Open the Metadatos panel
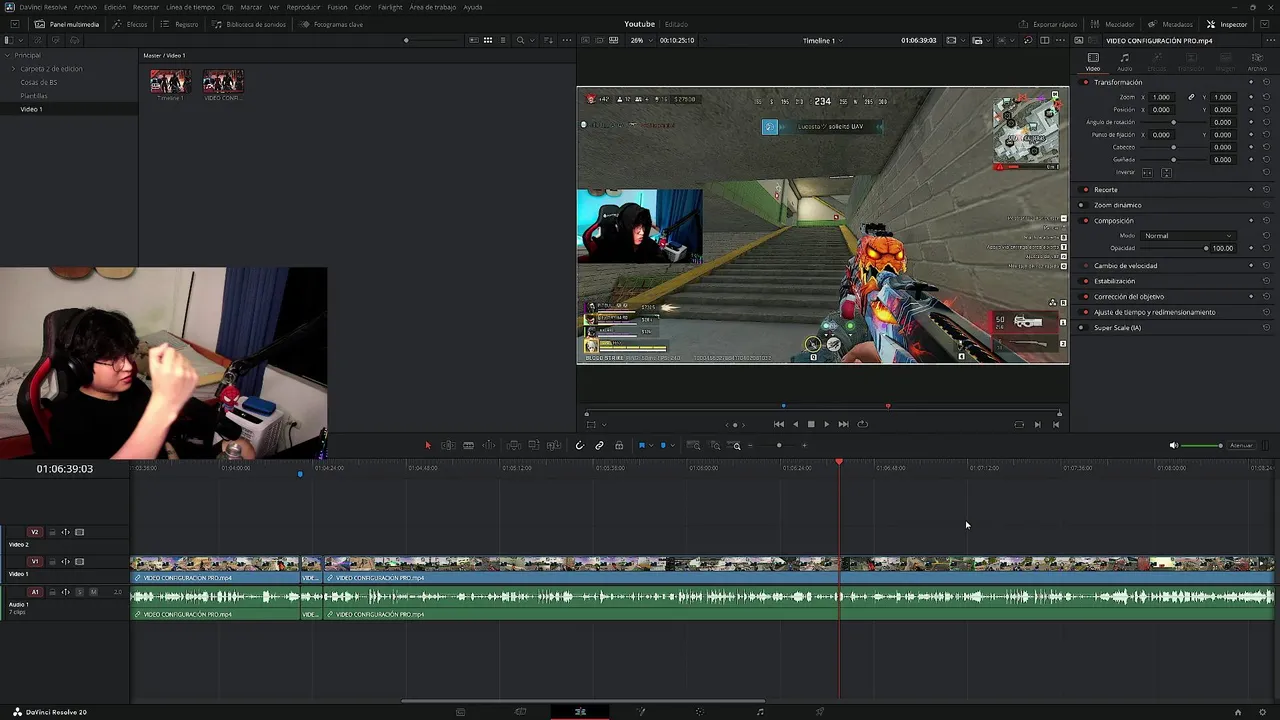Screen dimensions: 1280x720 point(1169,24)
